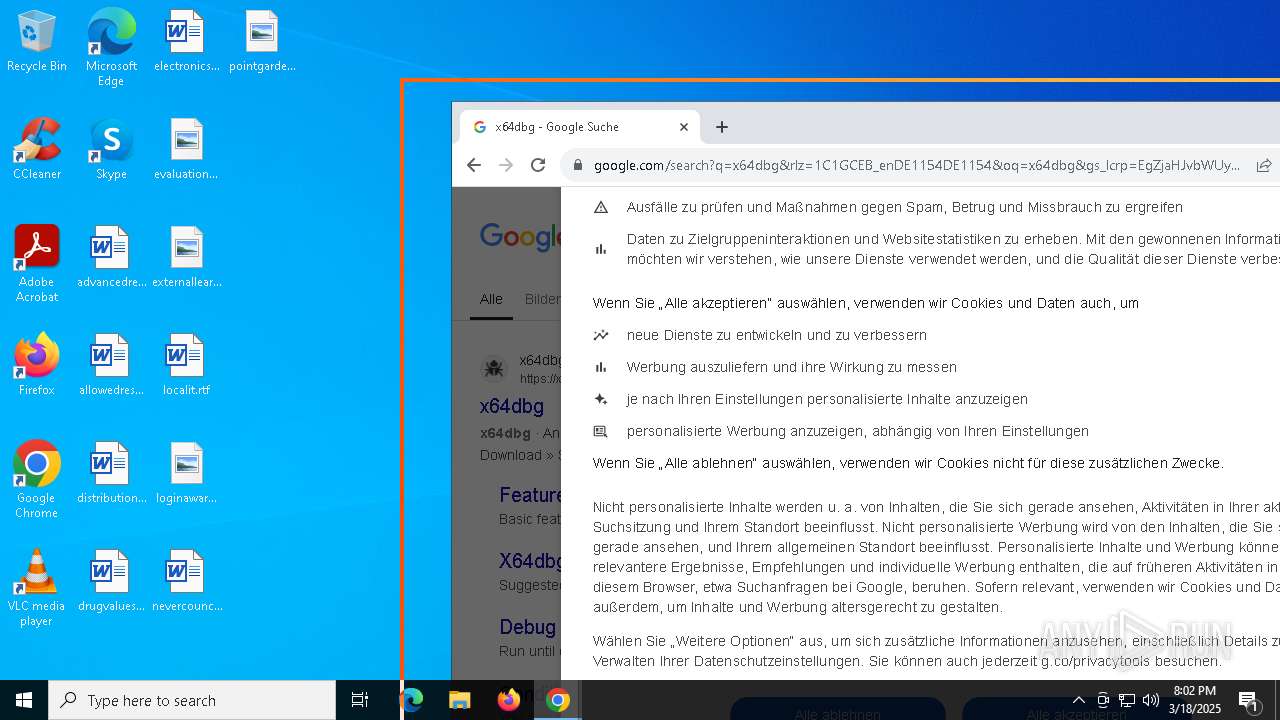The image size is (1280, 720).
Task: Click the Chrome back arrow
Action: pyautogui.click(x=474, y=165)
